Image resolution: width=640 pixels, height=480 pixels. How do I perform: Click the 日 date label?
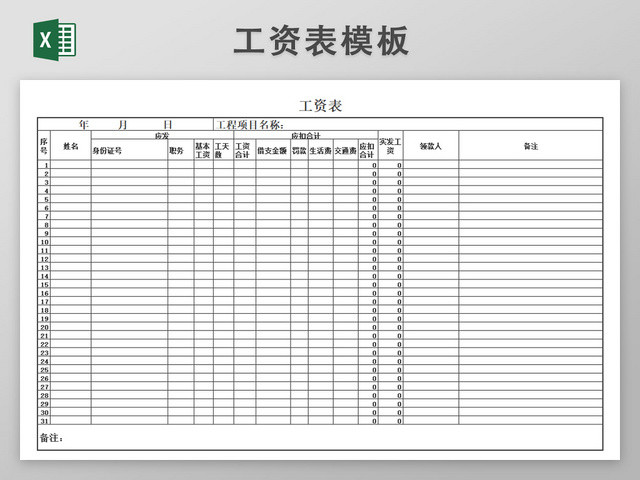tap(168, 124)
